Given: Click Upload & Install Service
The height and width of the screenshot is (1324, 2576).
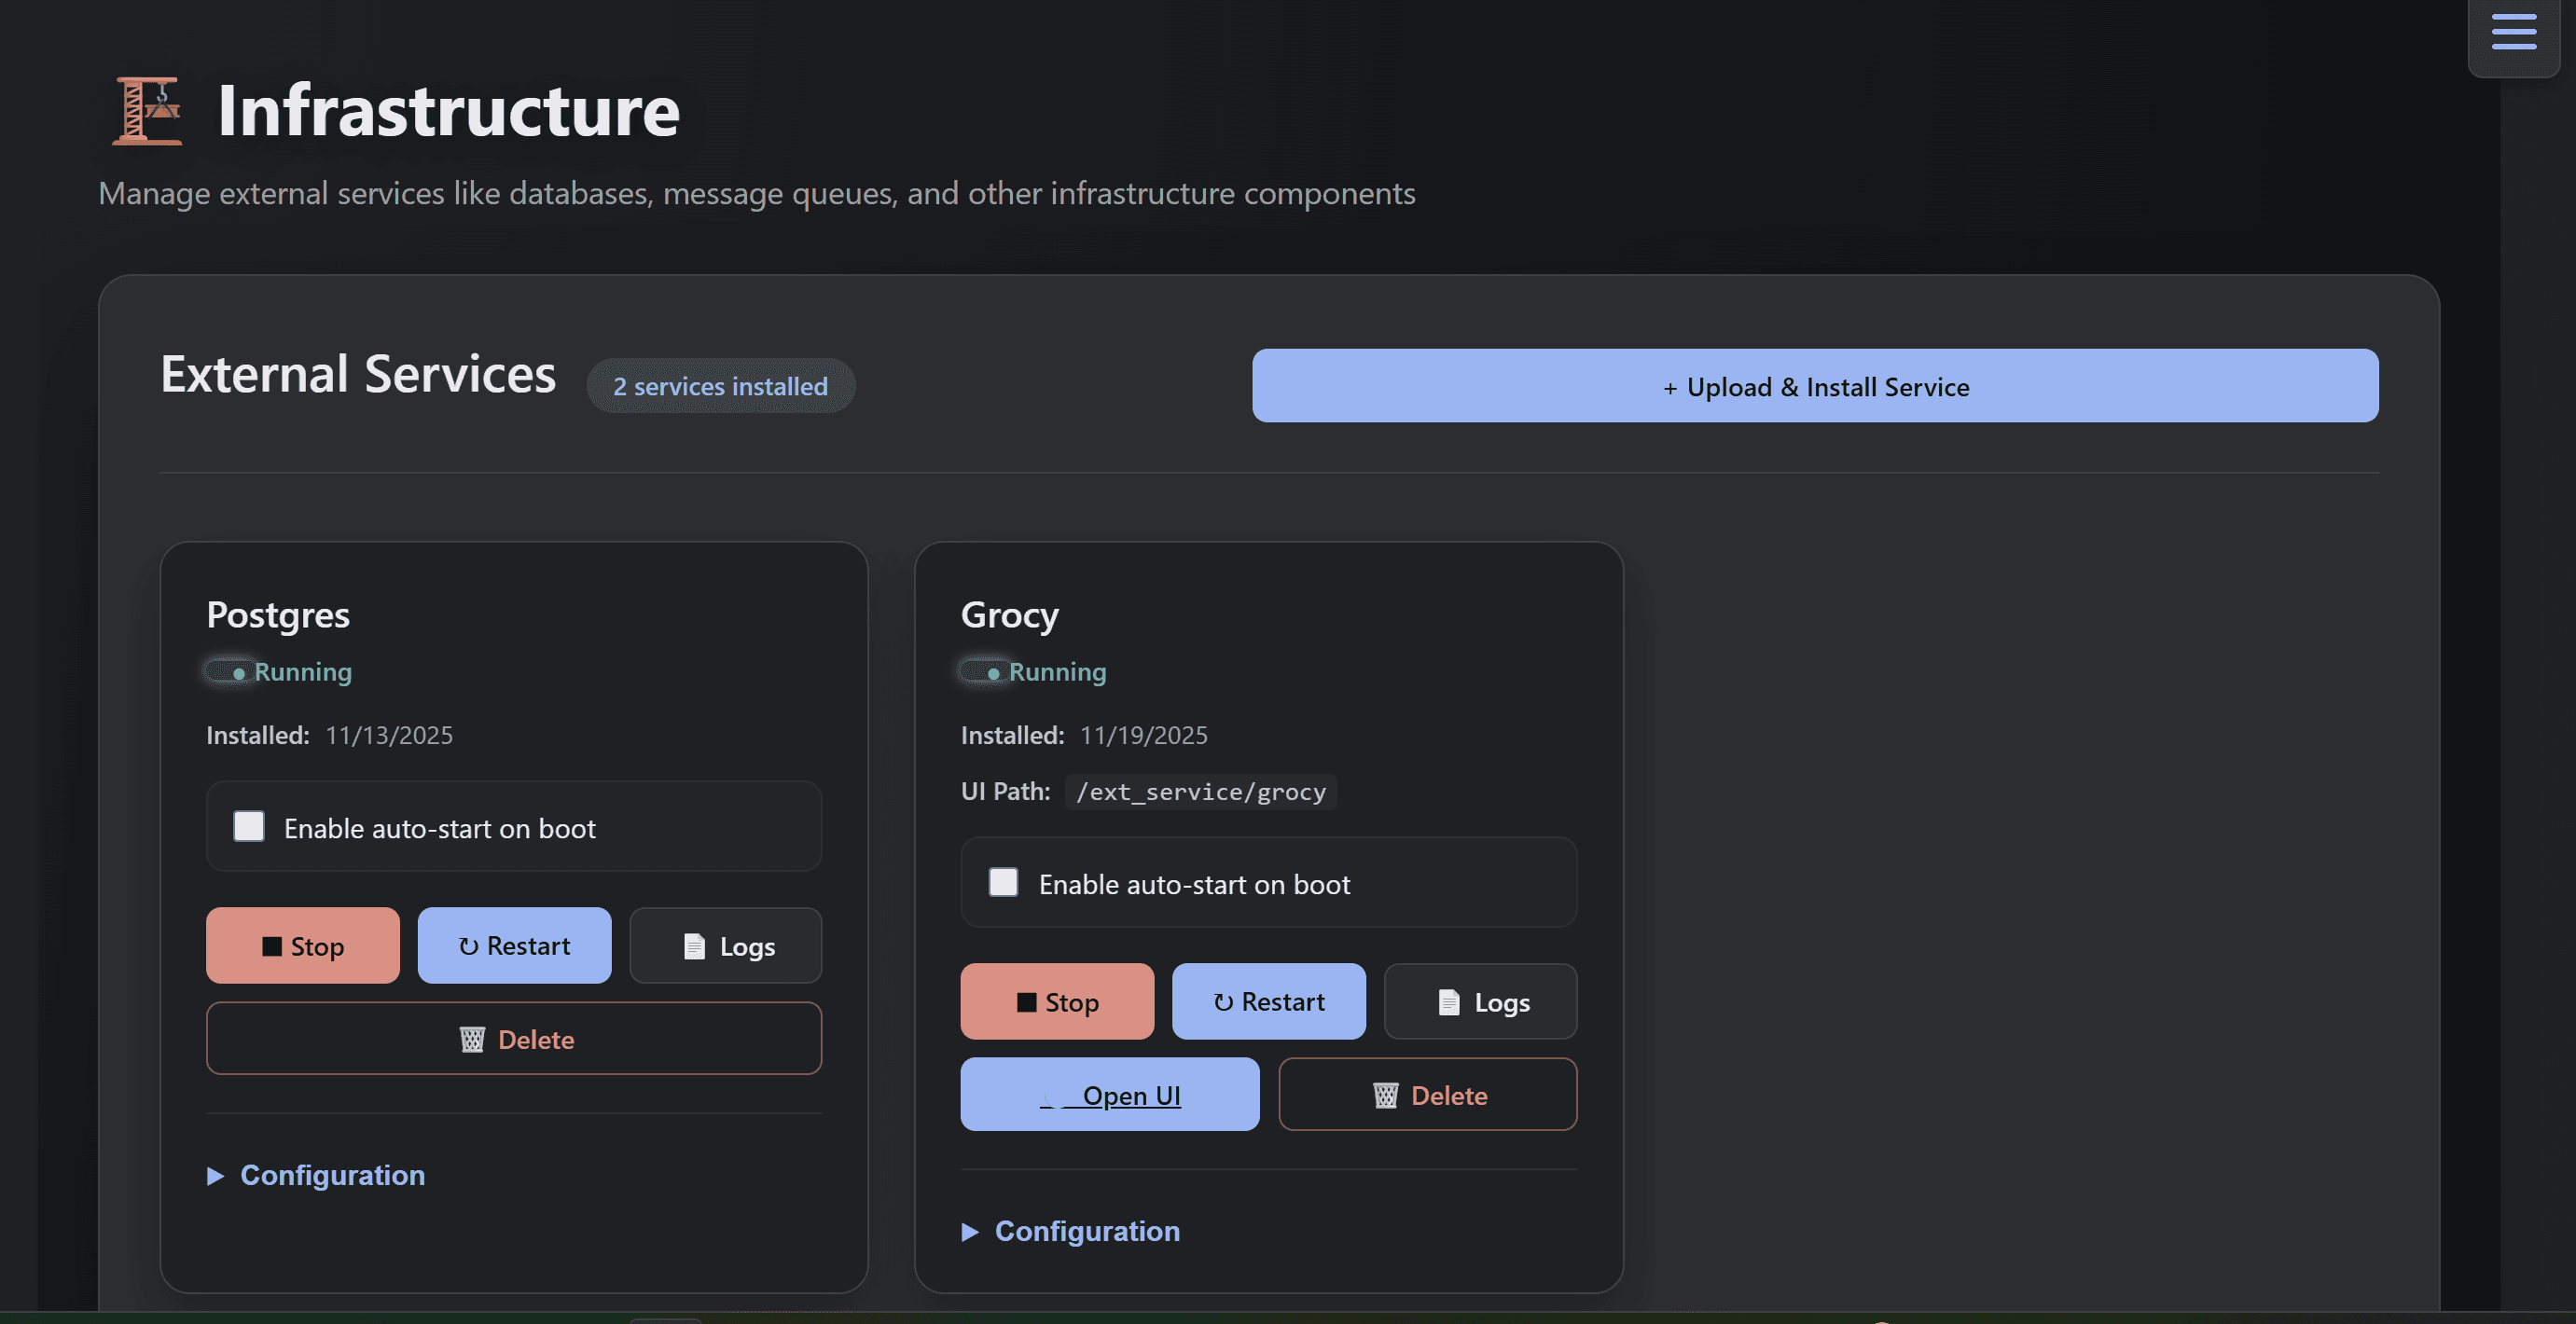Looking at the screenshot, I should 1815,386.
